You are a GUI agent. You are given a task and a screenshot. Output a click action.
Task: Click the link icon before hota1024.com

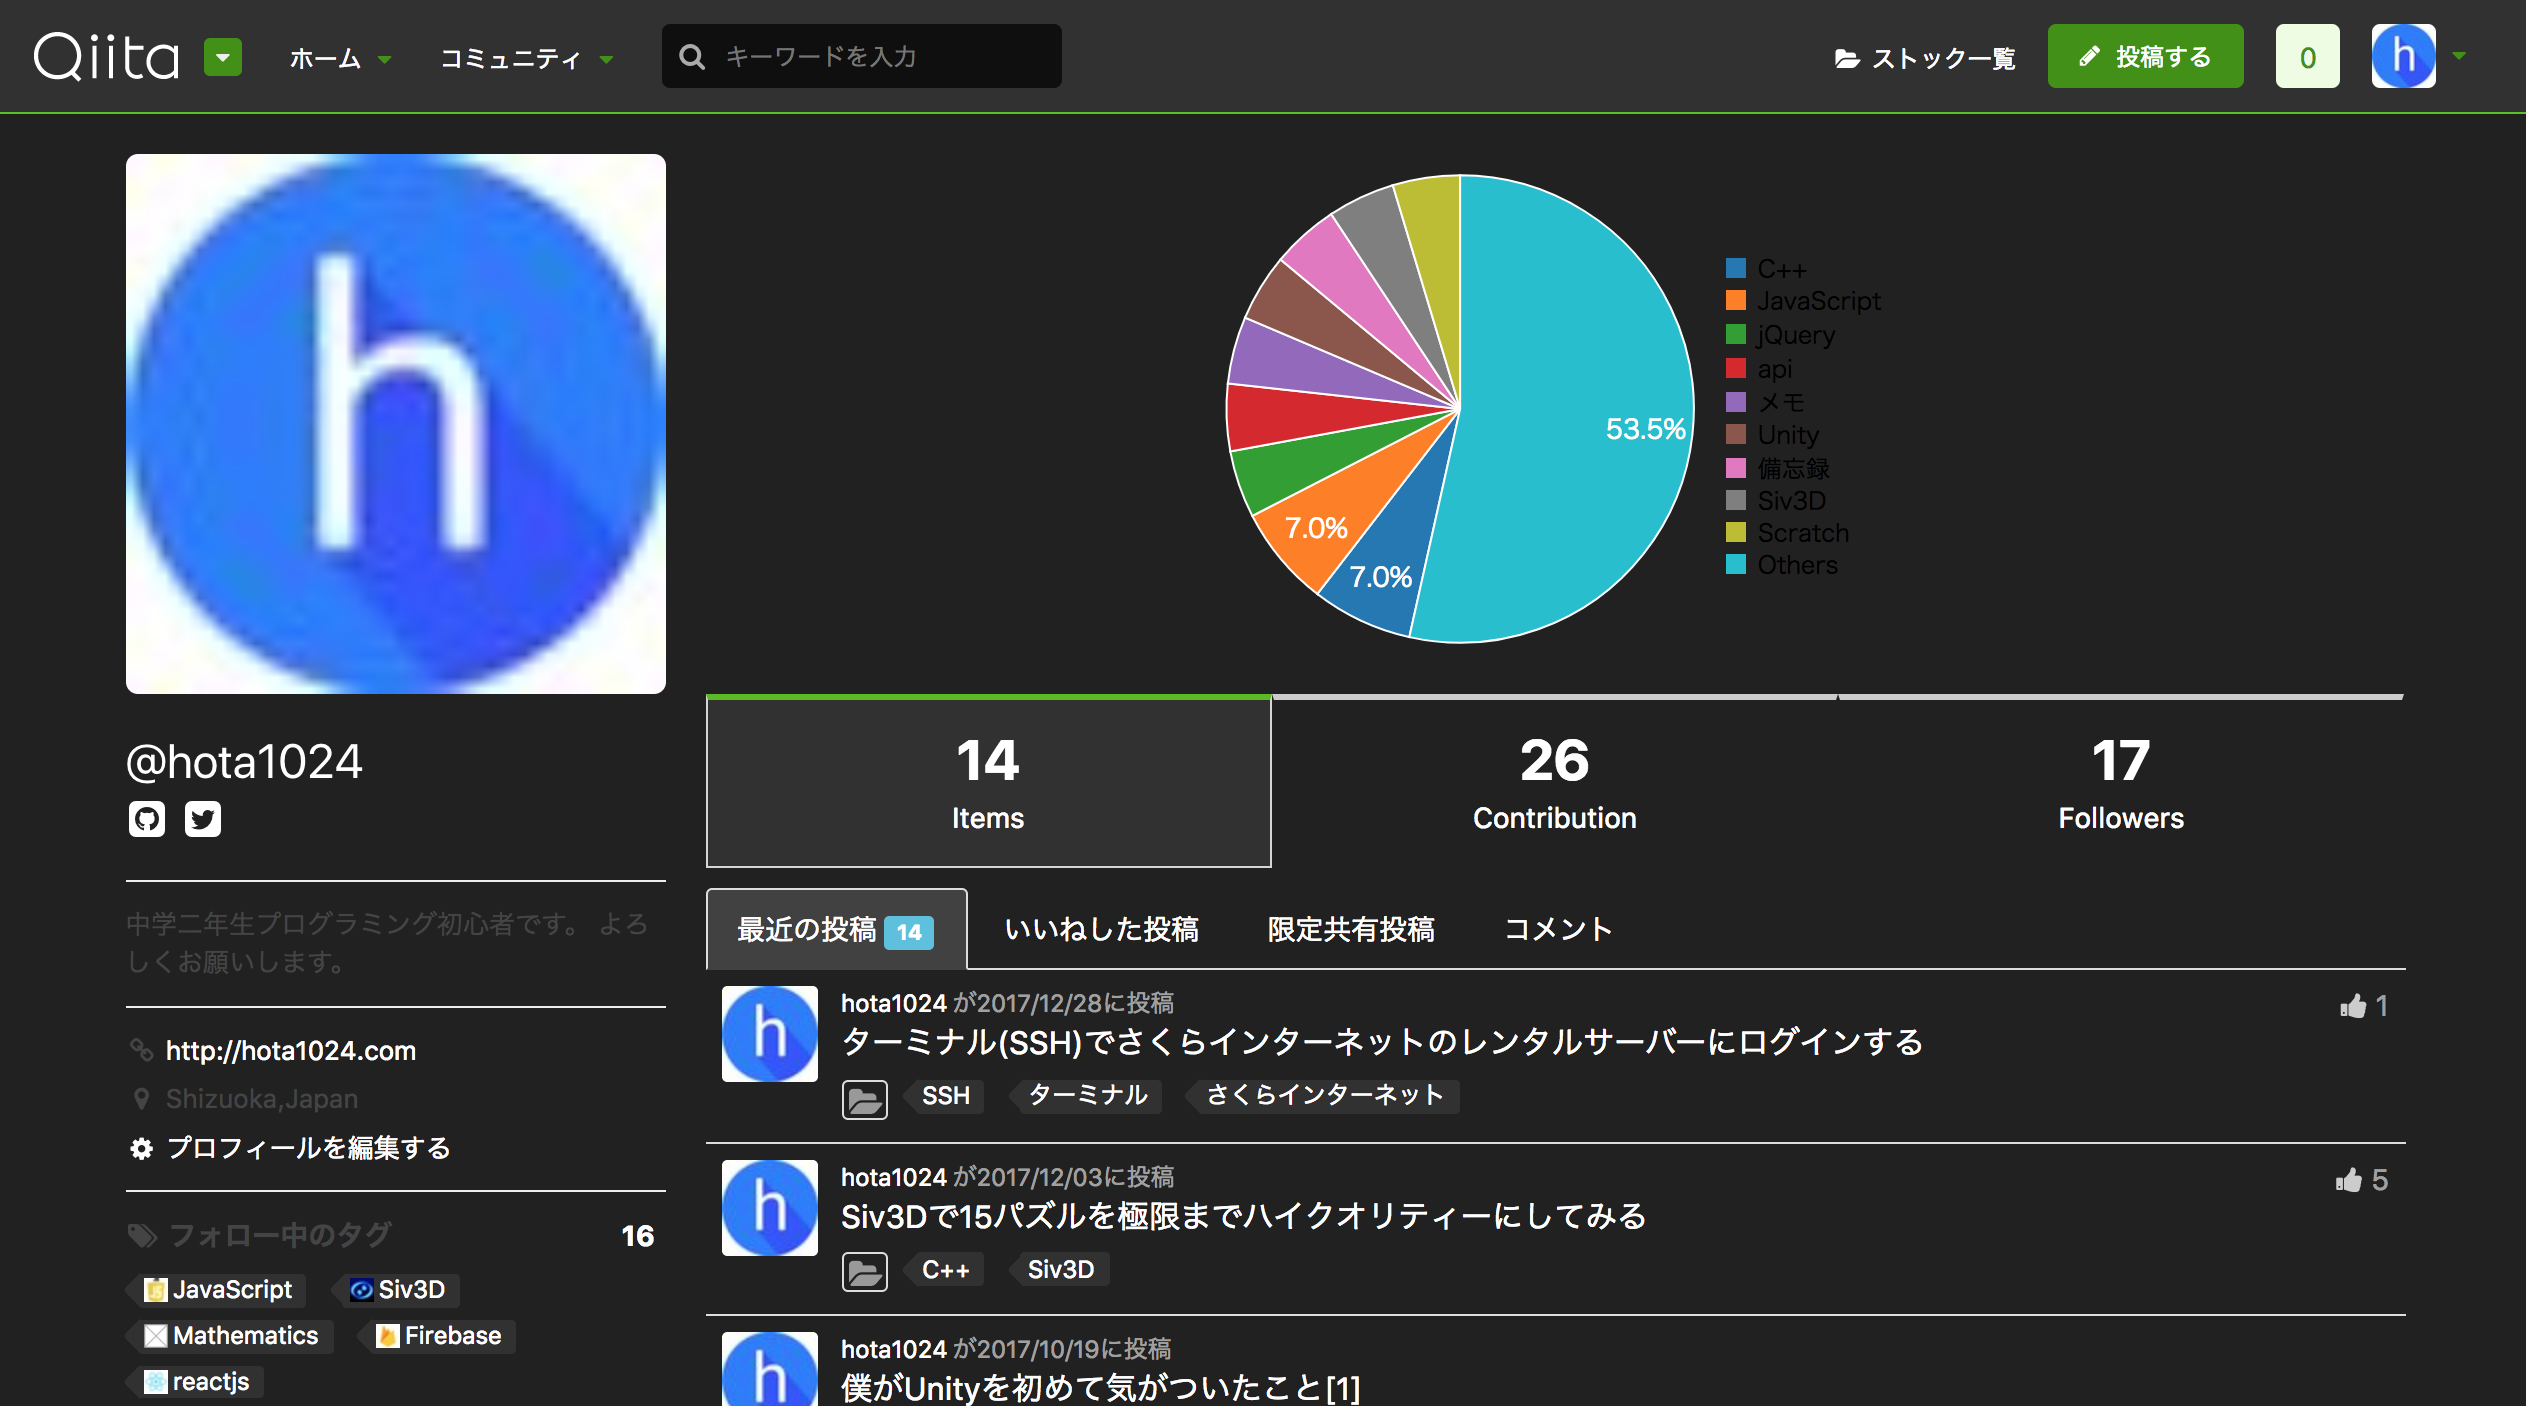pos(142,1050)
